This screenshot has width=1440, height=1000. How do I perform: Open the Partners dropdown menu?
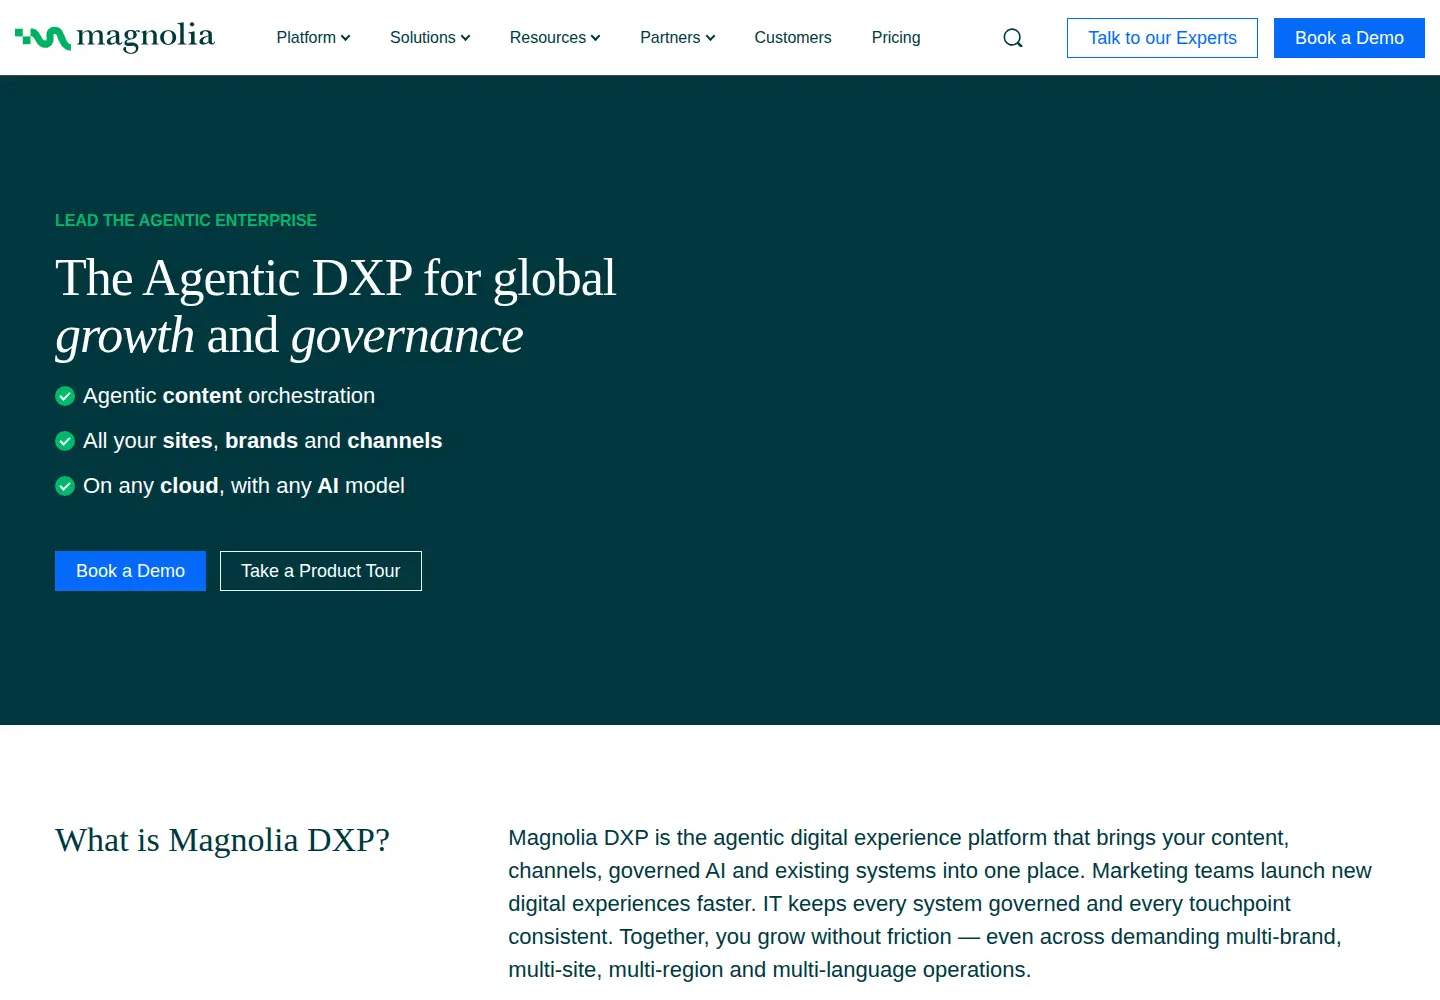pos(678,38)
